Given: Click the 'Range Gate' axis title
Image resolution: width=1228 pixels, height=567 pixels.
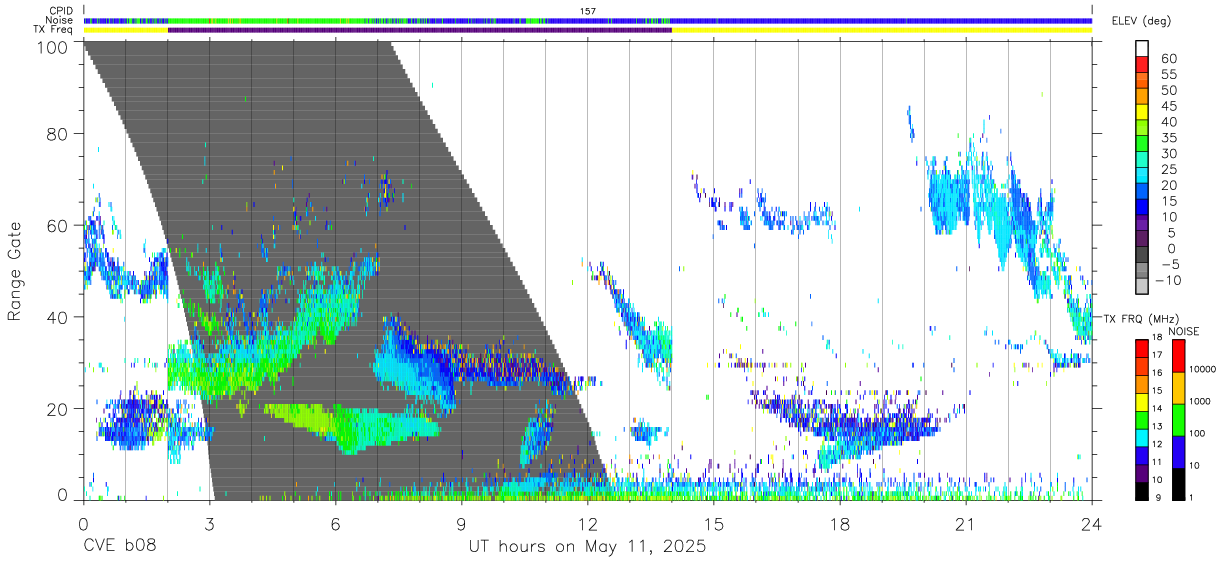Looking at the screenshot, I should point(15,271).
